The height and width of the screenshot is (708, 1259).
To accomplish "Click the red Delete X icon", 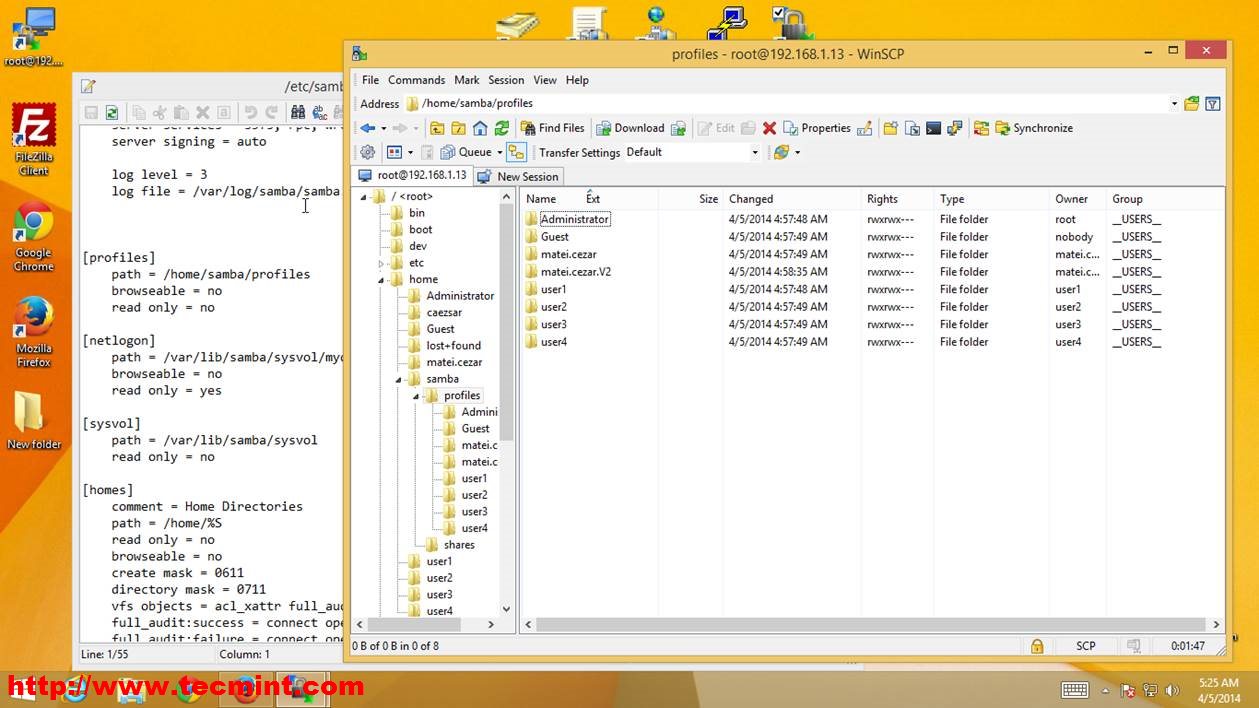I will 769,128.
